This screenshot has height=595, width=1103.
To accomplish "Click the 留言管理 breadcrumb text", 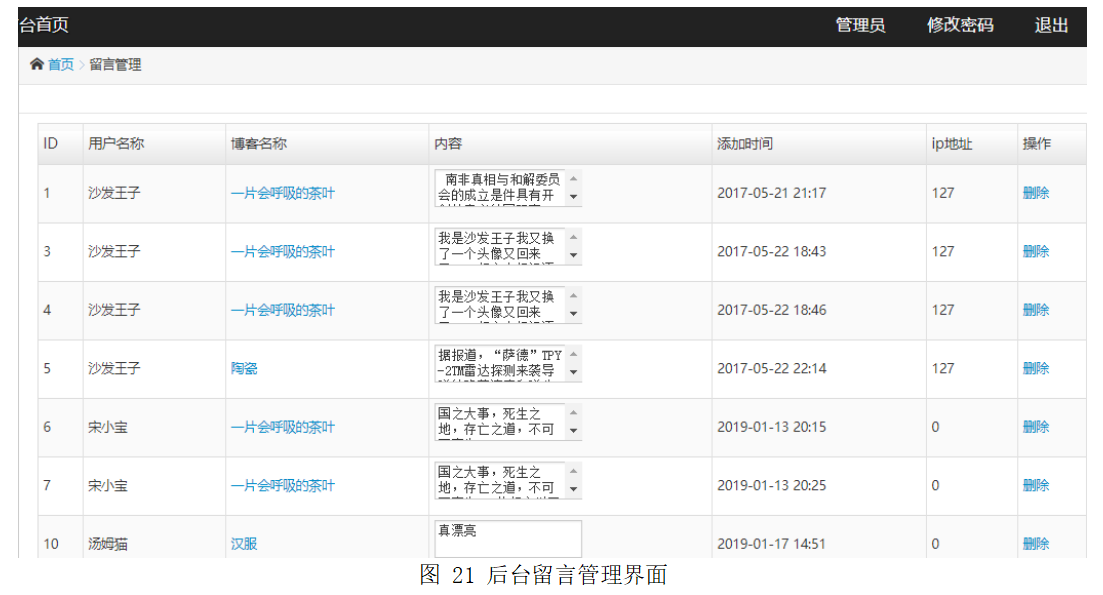I will point(115,65).
